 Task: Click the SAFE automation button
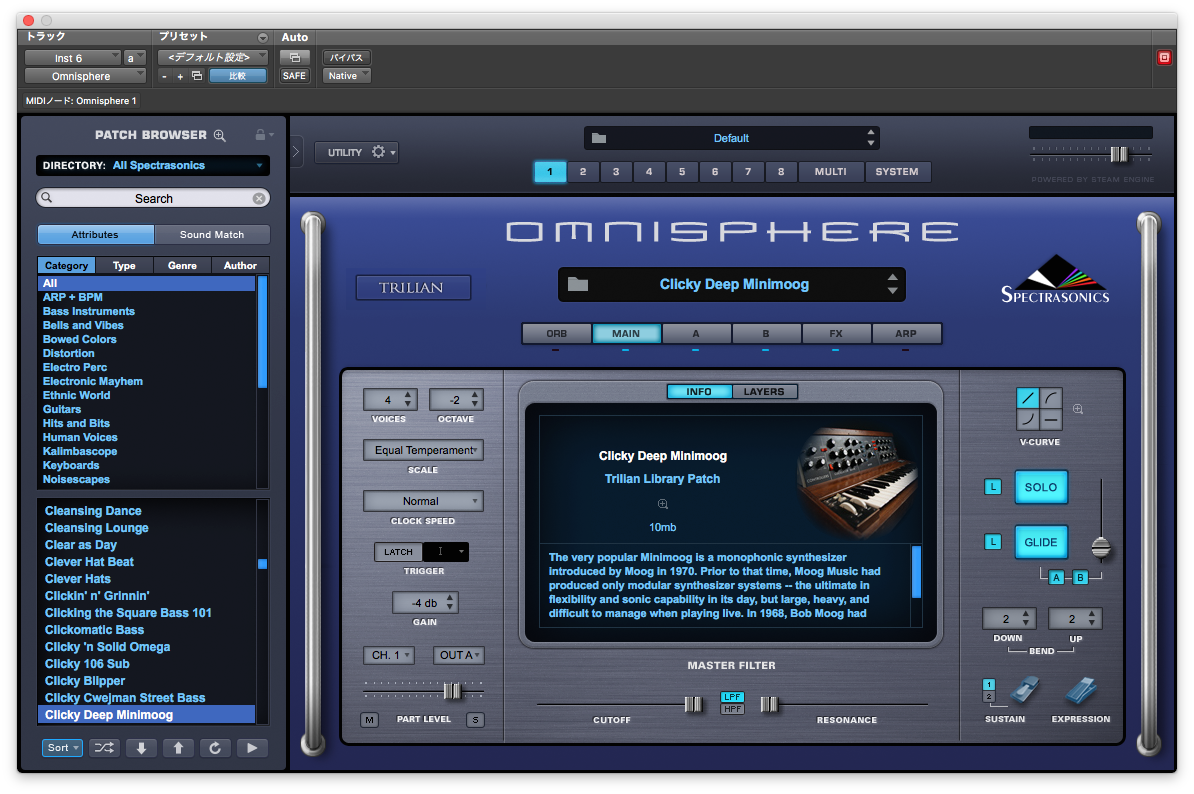point(295,75)
